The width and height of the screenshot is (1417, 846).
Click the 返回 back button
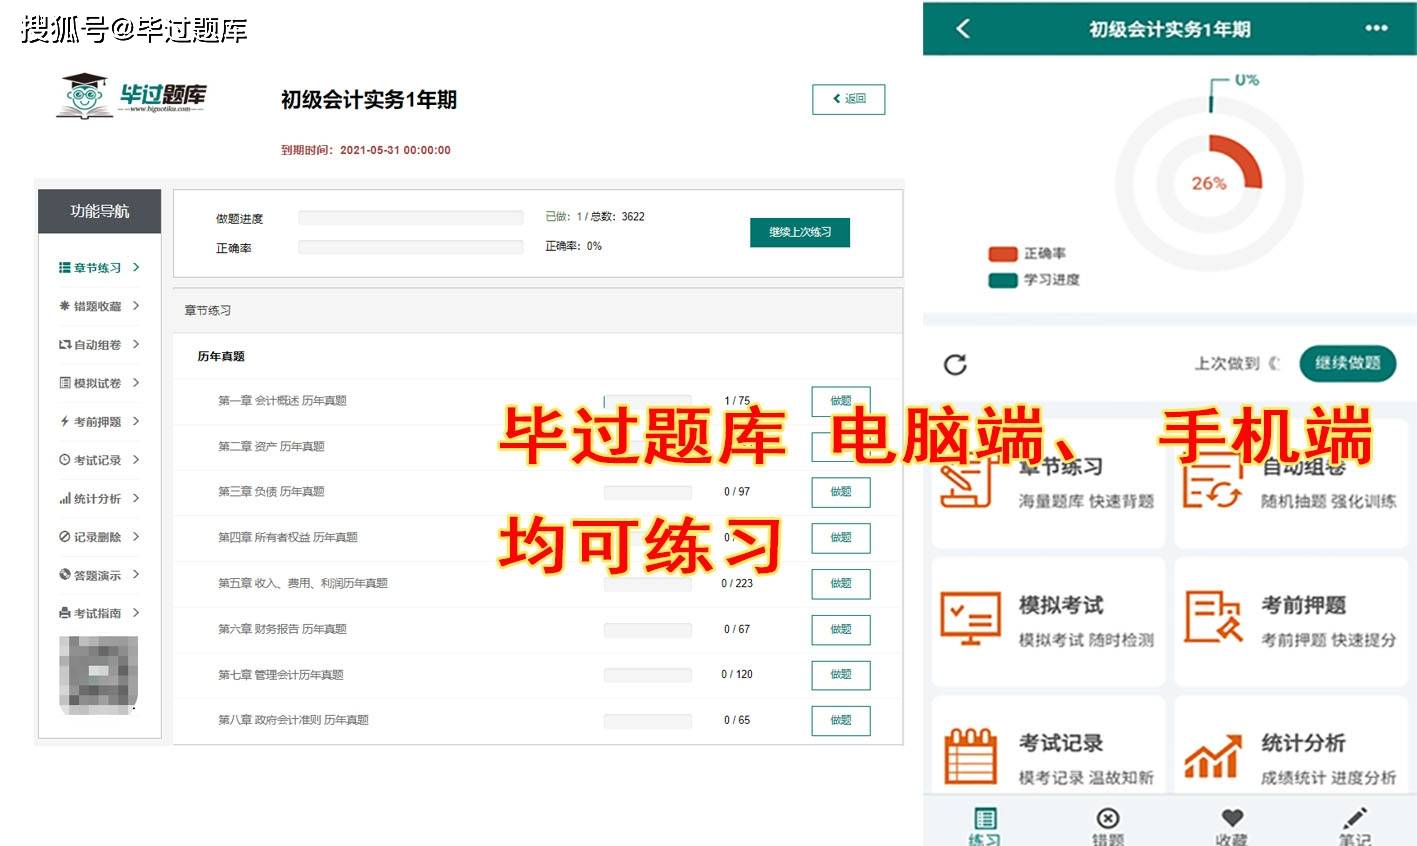pos(848,99)
